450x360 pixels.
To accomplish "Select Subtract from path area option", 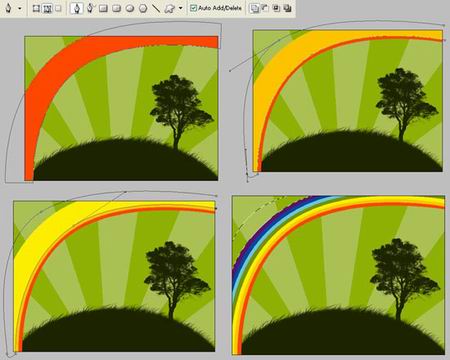I will point(265,8).
